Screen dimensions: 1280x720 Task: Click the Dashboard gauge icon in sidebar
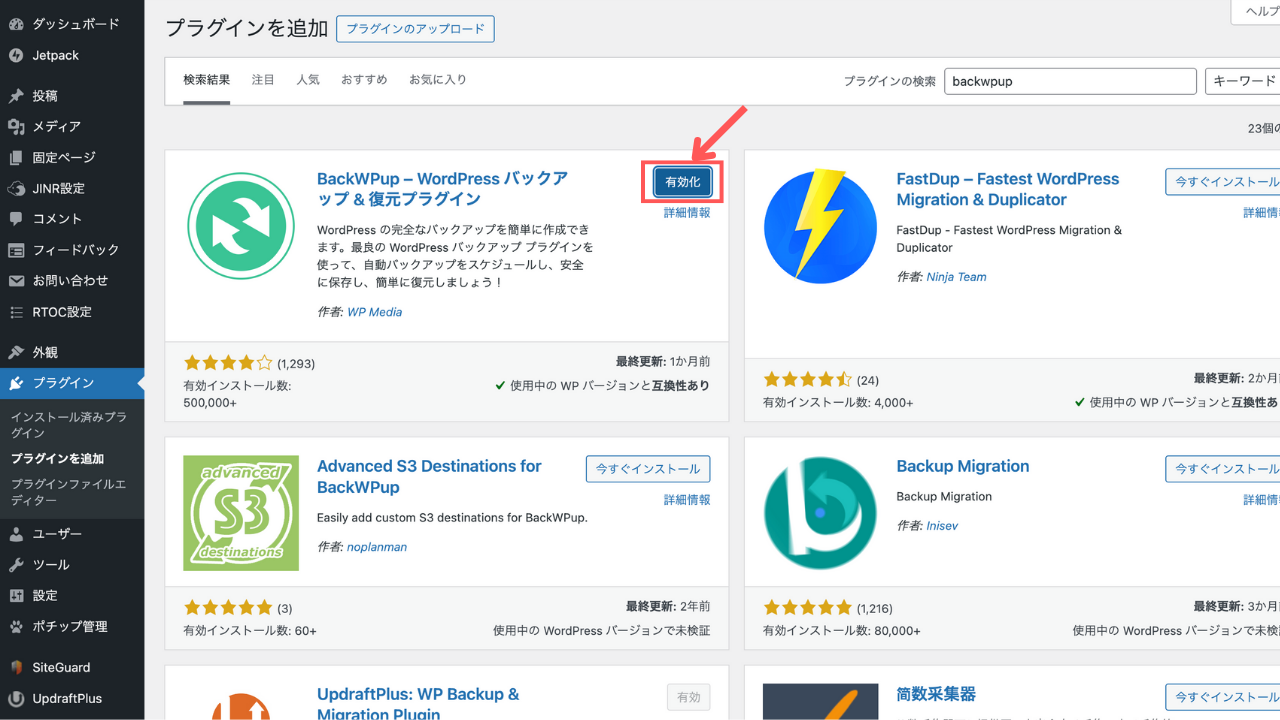pos(16,23)
